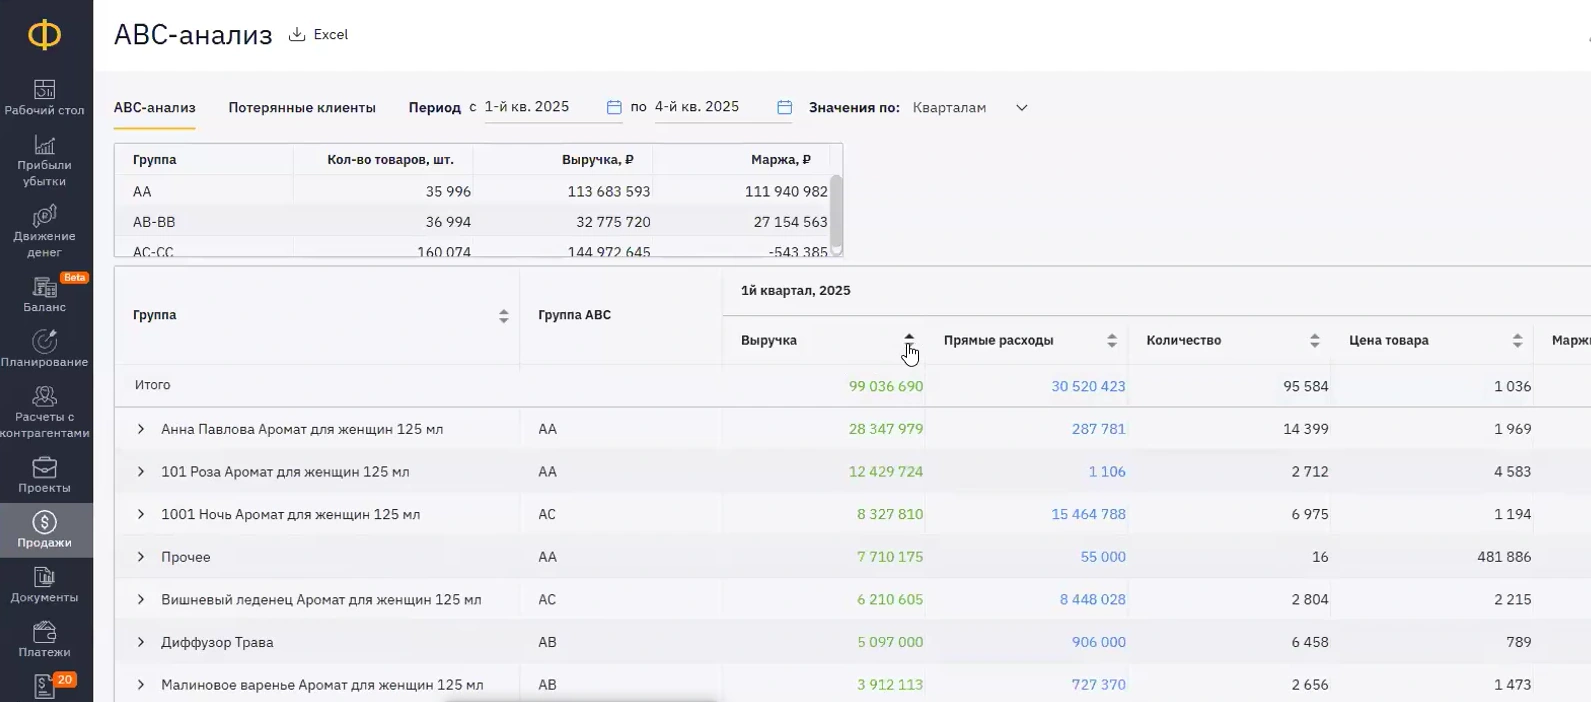Sort by Прямые расходы column

click(x=1111, y=341)
